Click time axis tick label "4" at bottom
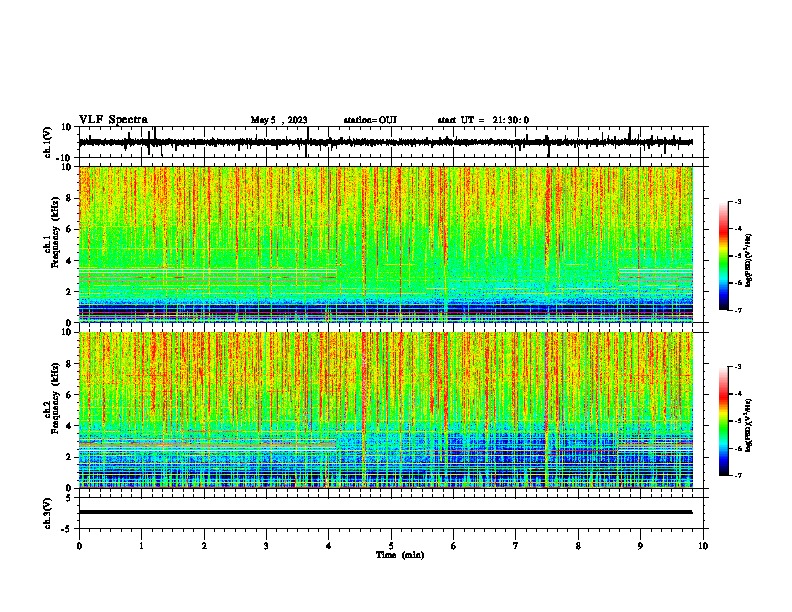The width and height of the screenshot is (792, 612). click(x=329, y=546)
